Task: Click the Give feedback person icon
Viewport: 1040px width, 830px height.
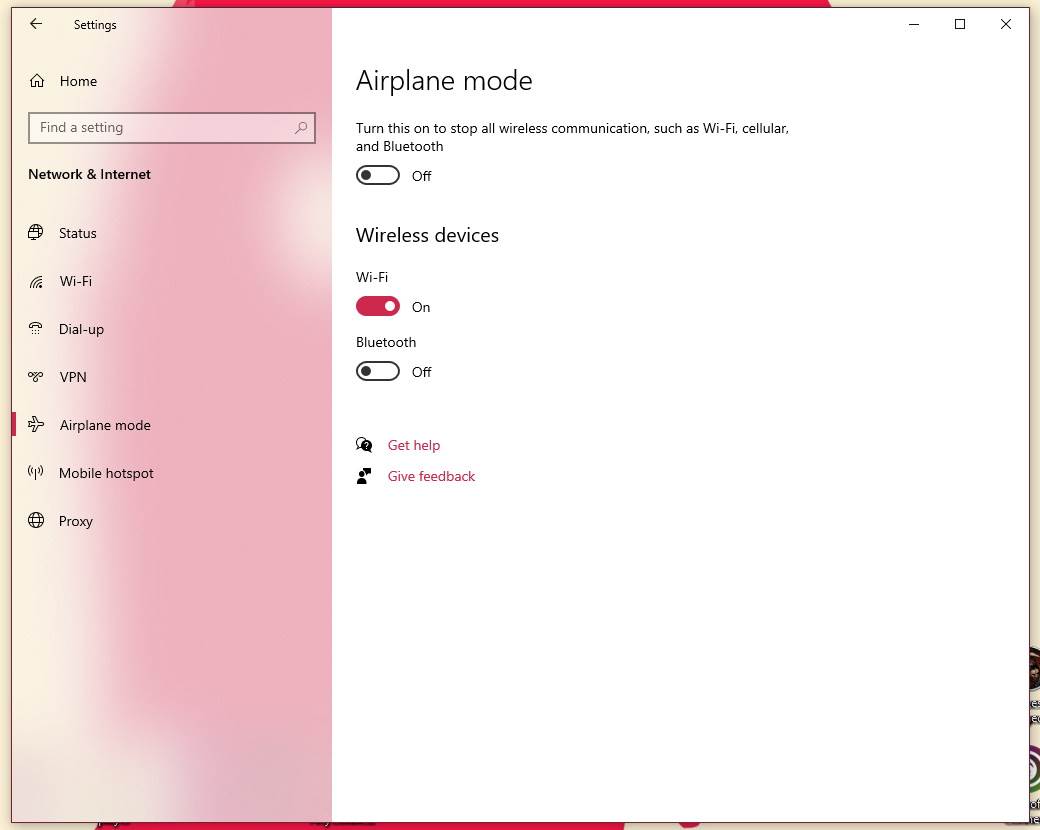Action: tap(364, 476)
